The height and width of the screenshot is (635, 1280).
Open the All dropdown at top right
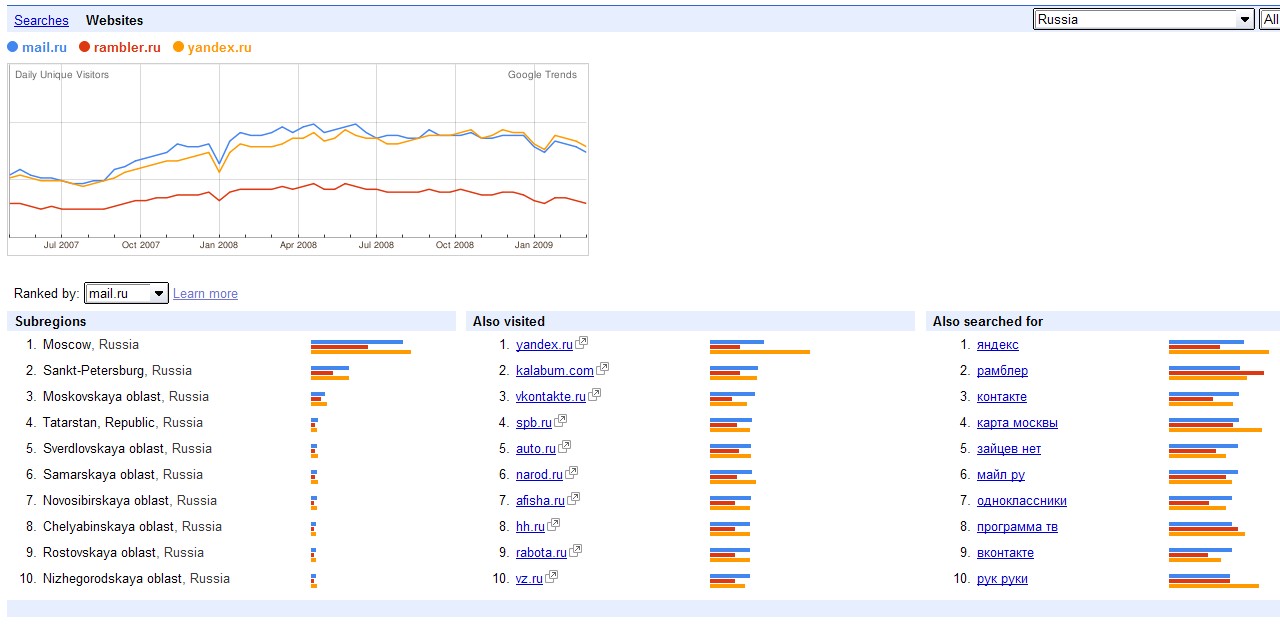(x=1270, y=19)
